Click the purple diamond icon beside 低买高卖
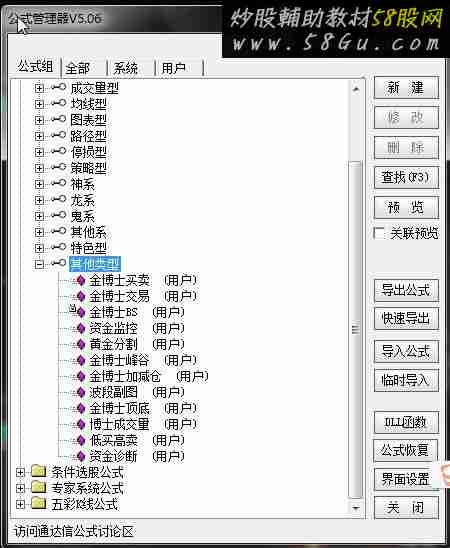450x548 pixels. 81,440
